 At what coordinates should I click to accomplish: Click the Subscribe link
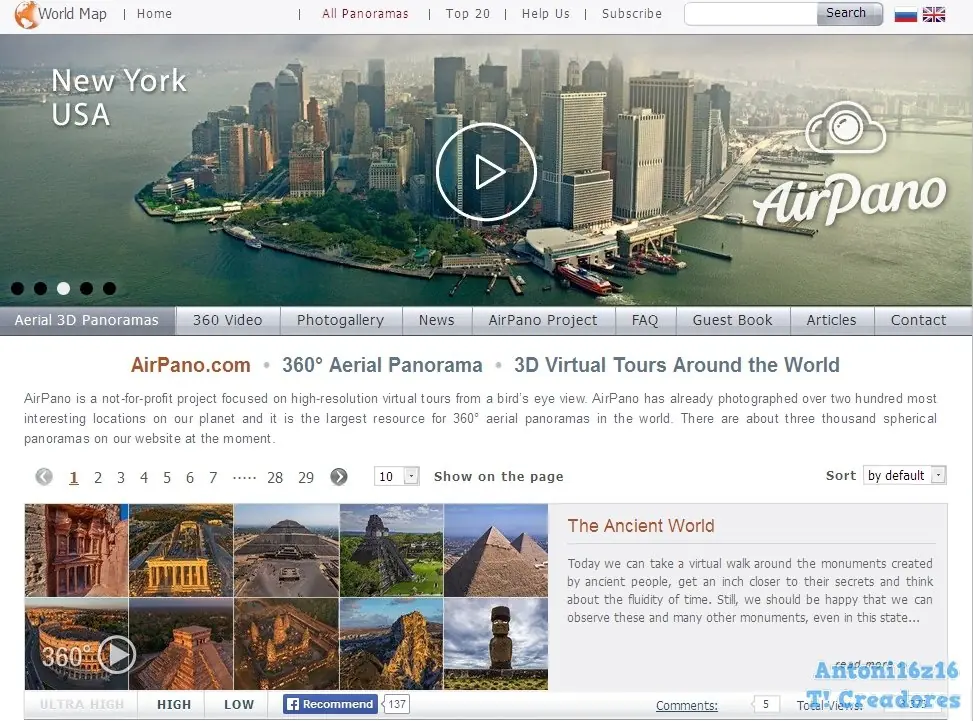(x=632, y=14)
